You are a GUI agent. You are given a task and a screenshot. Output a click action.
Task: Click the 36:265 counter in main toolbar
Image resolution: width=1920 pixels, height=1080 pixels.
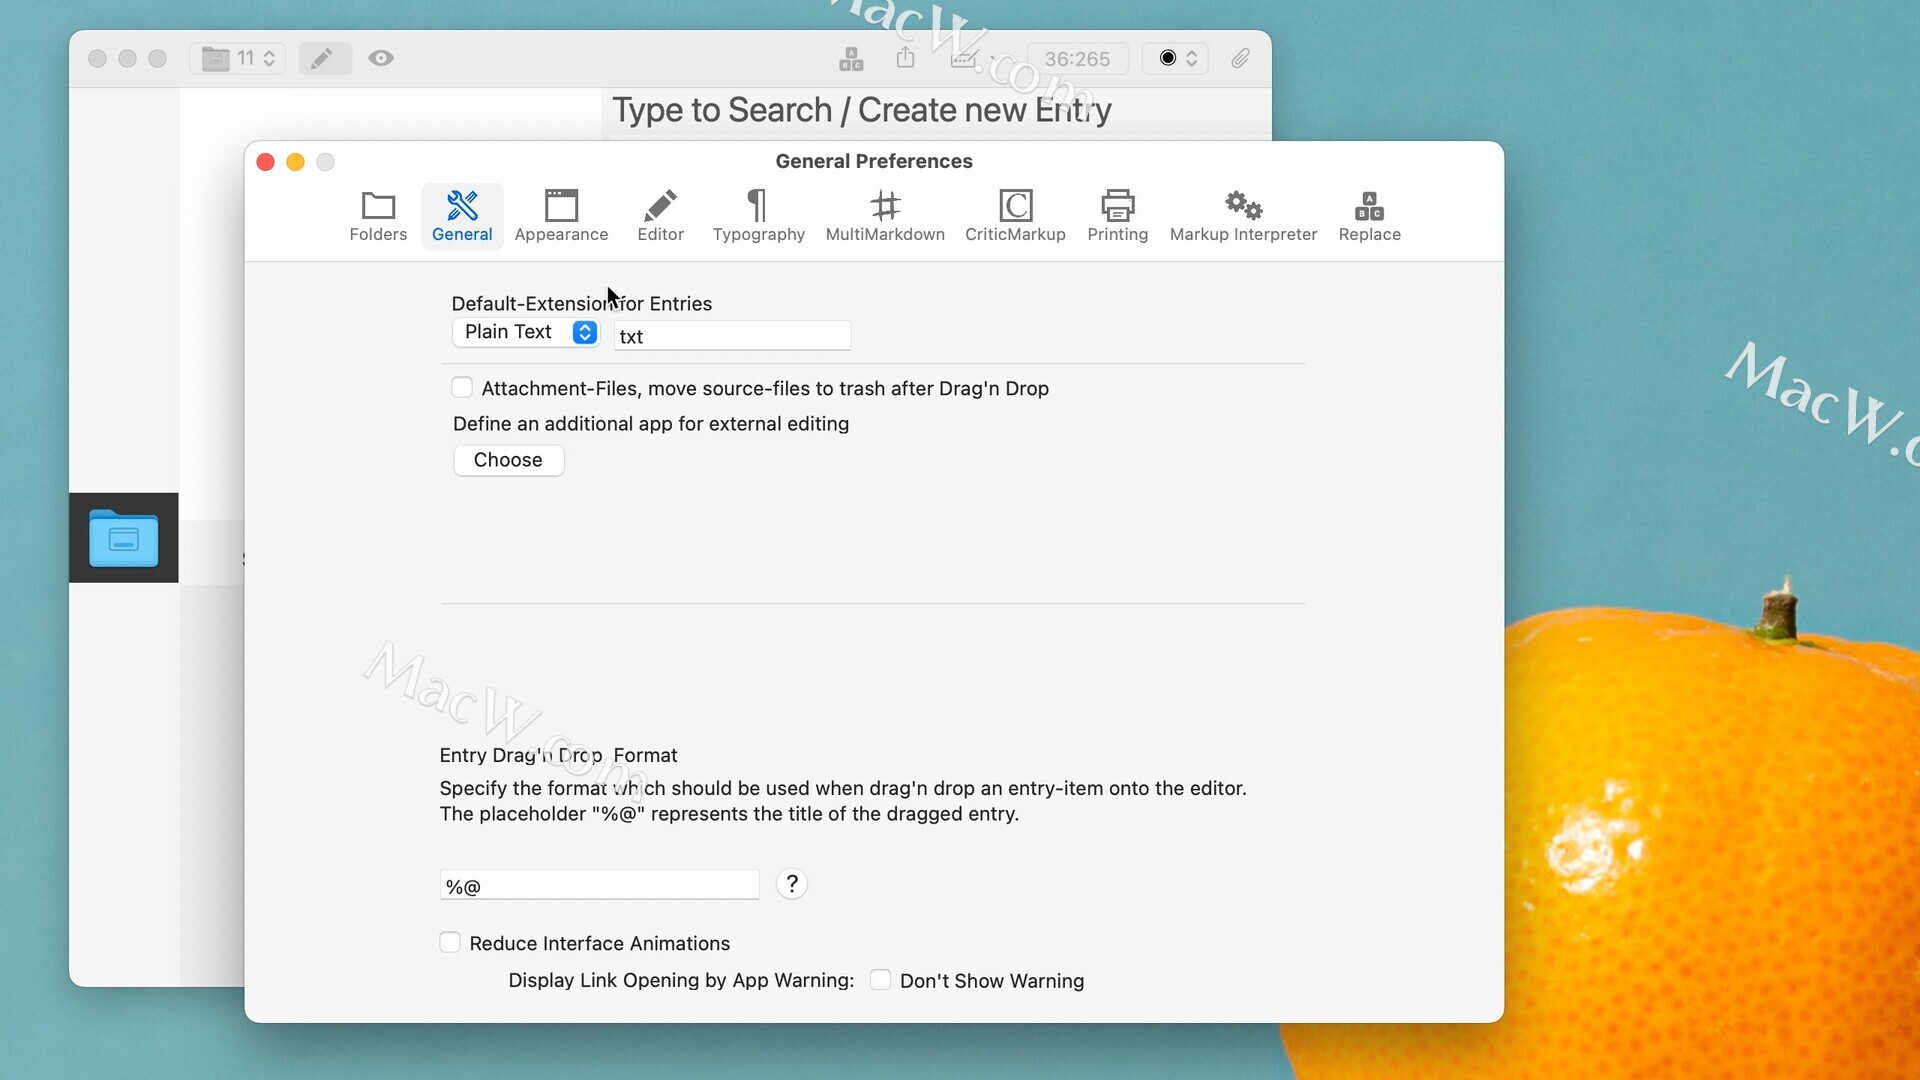pos(1077,59)
